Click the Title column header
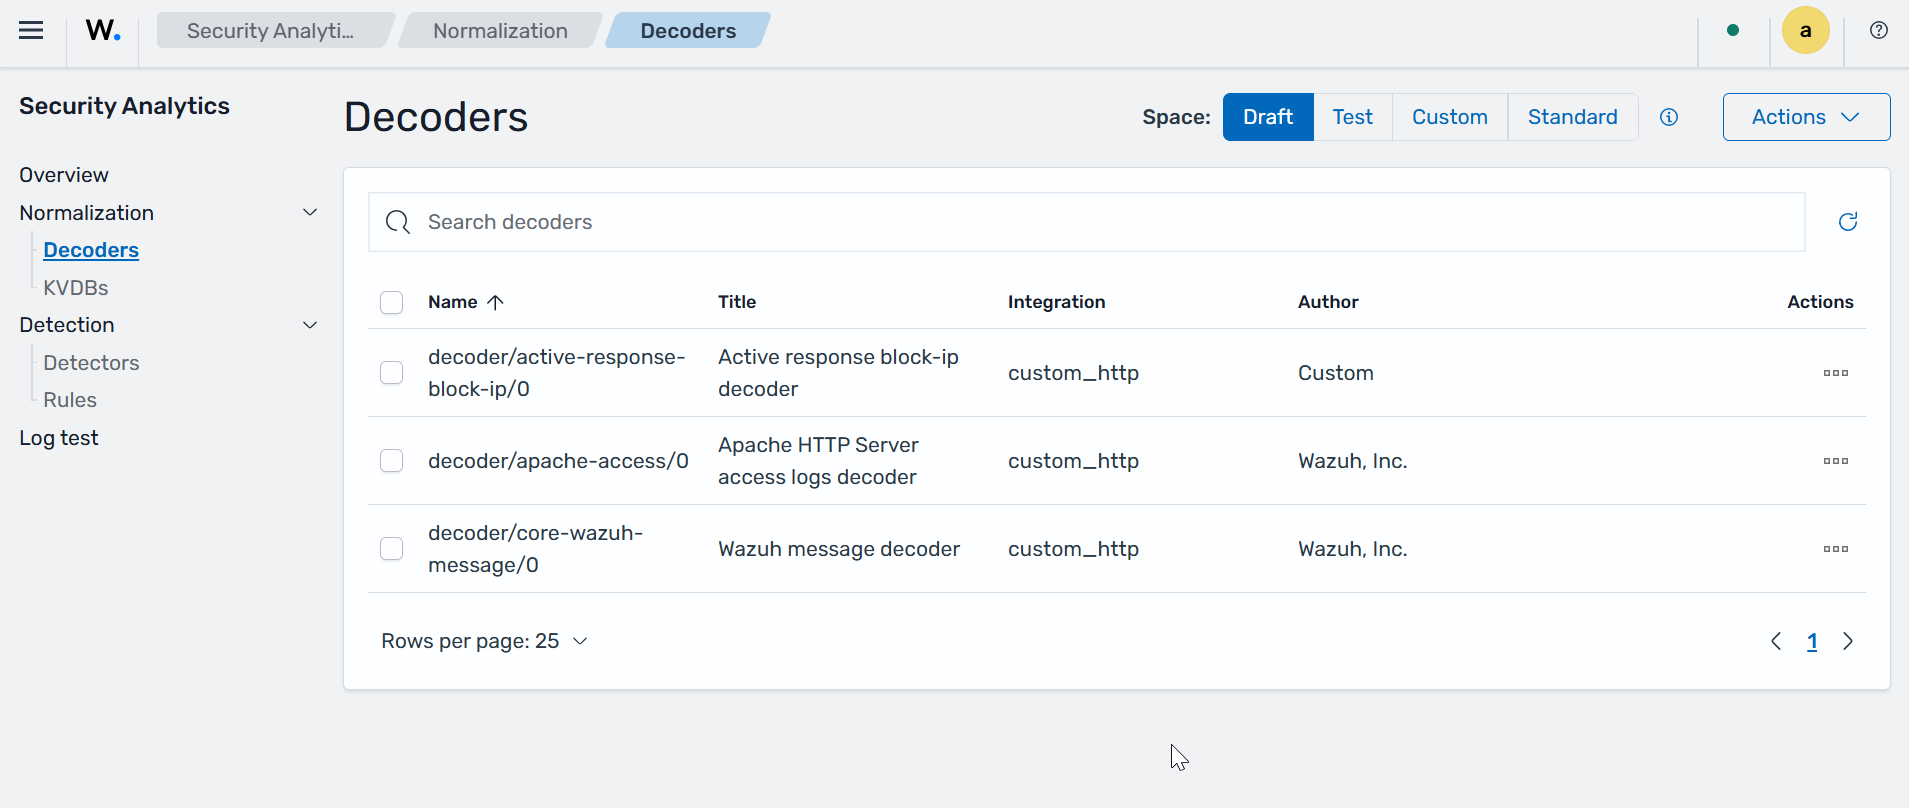This screenshot has height=808, width=1909. click(737, 302)
